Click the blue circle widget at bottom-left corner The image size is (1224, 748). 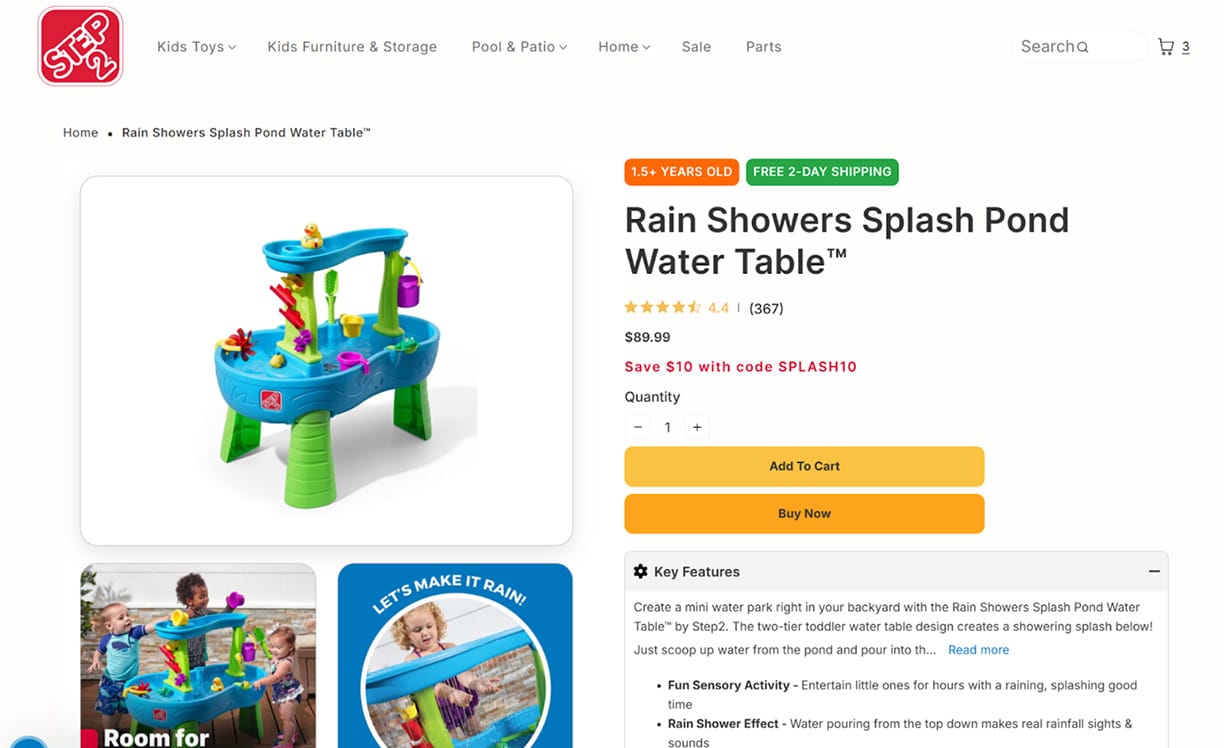[28, 742]
